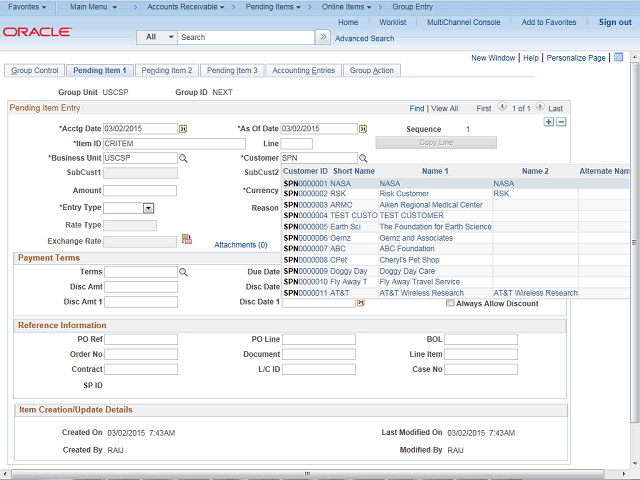Click the search go arrow button
640x480 pixels.
[322, 37]
